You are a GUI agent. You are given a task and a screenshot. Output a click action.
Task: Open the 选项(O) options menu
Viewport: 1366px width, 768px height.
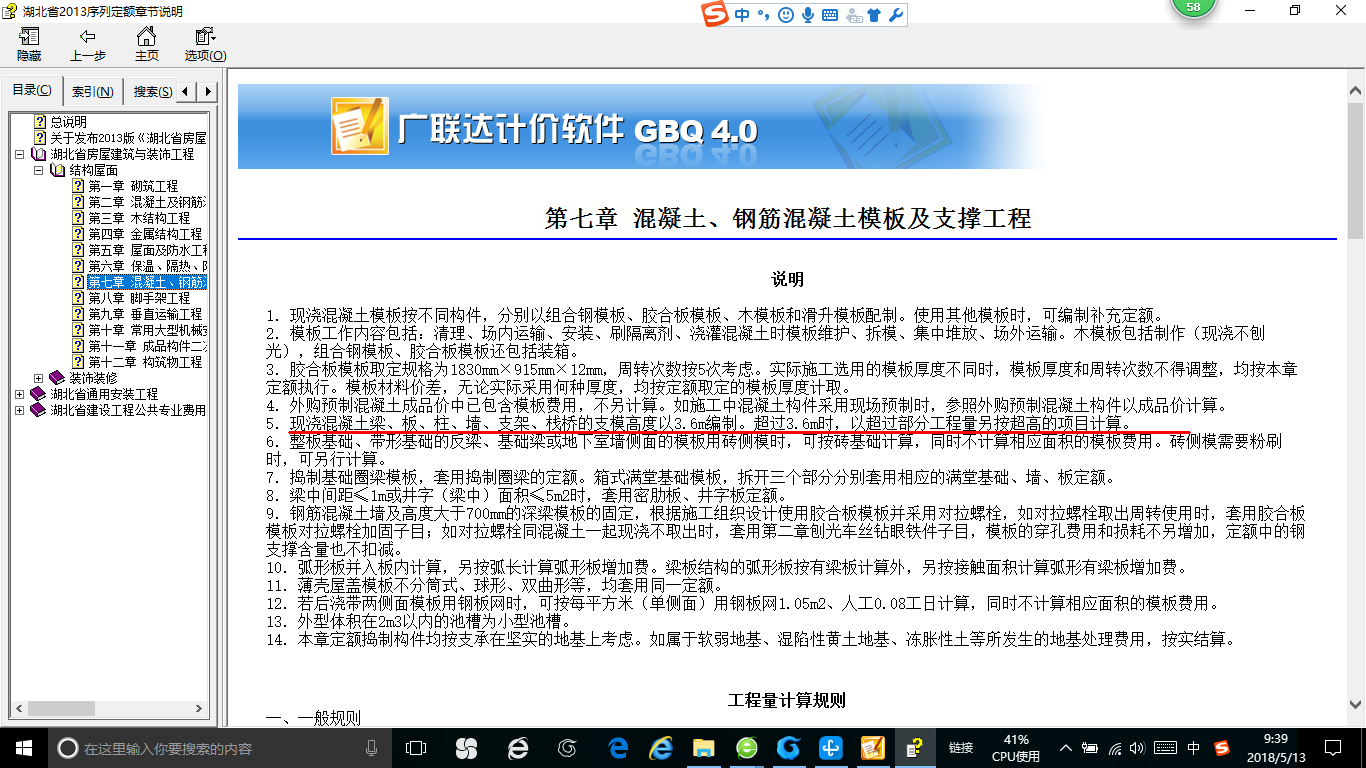pyautogui.click(x=205, y=45)
